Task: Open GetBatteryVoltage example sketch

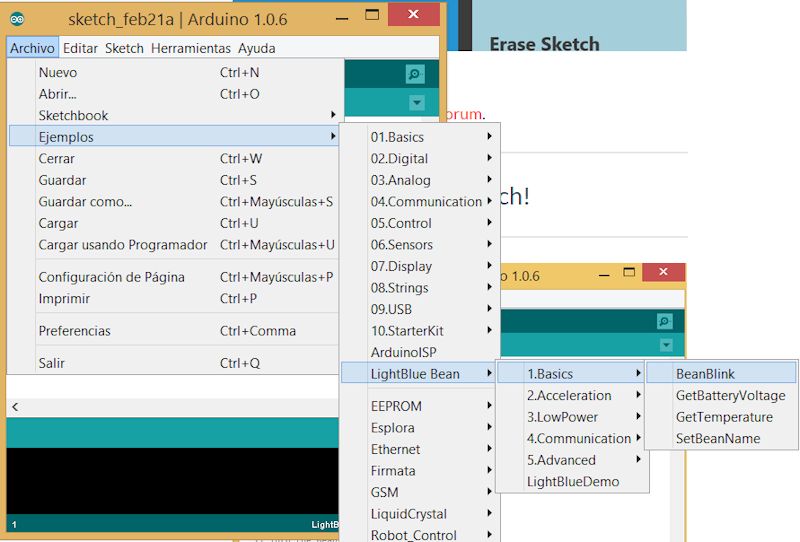Action: 721,396
